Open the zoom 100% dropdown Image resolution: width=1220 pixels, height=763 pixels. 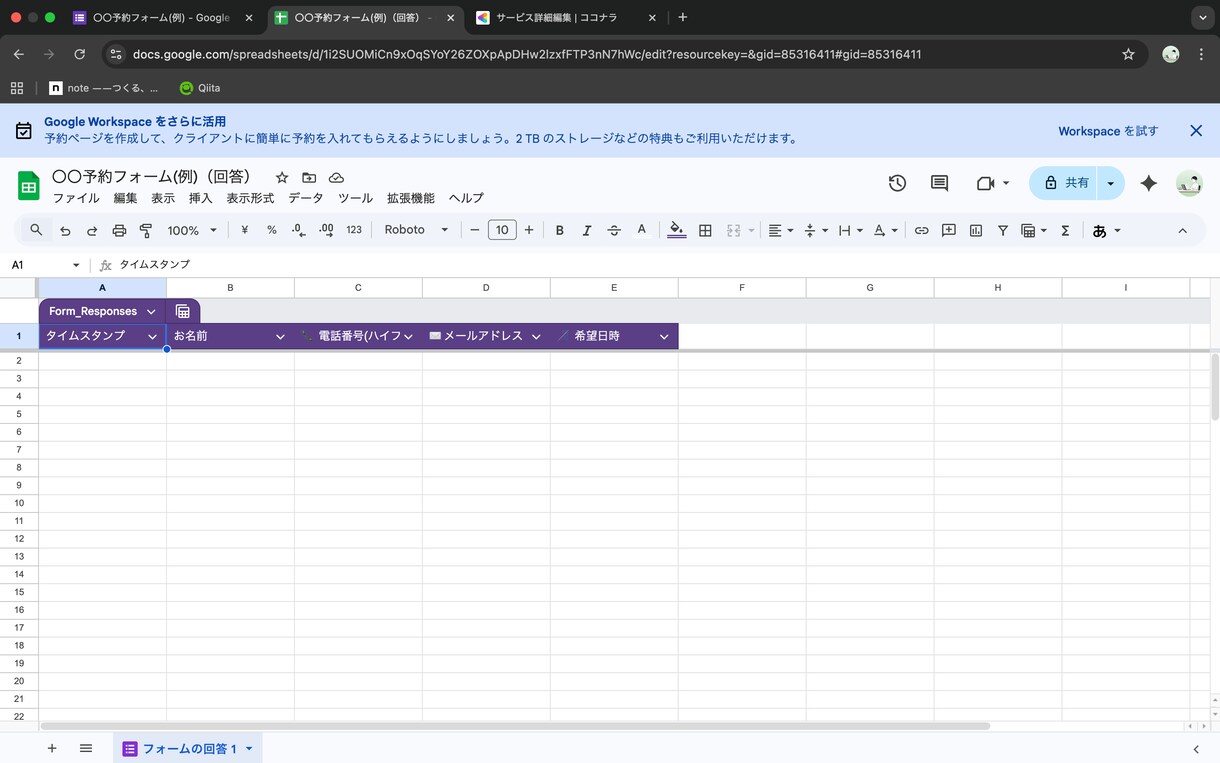point(192,230)
